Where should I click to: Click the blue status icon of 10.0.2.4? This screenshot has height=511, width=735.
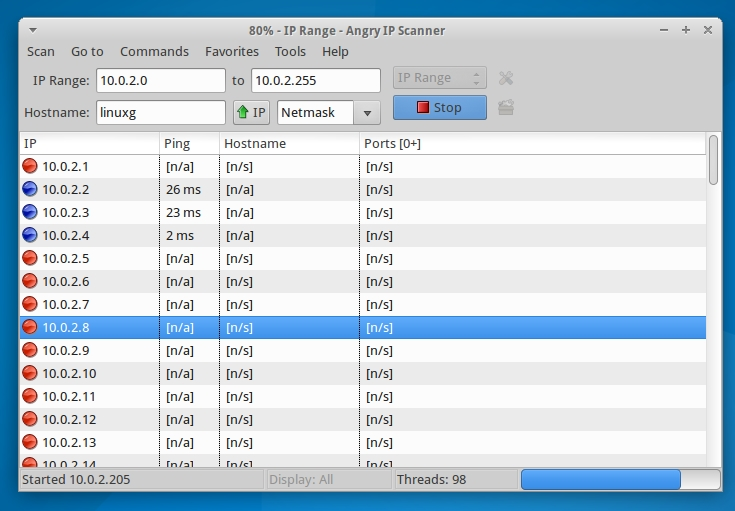point(30,235)
